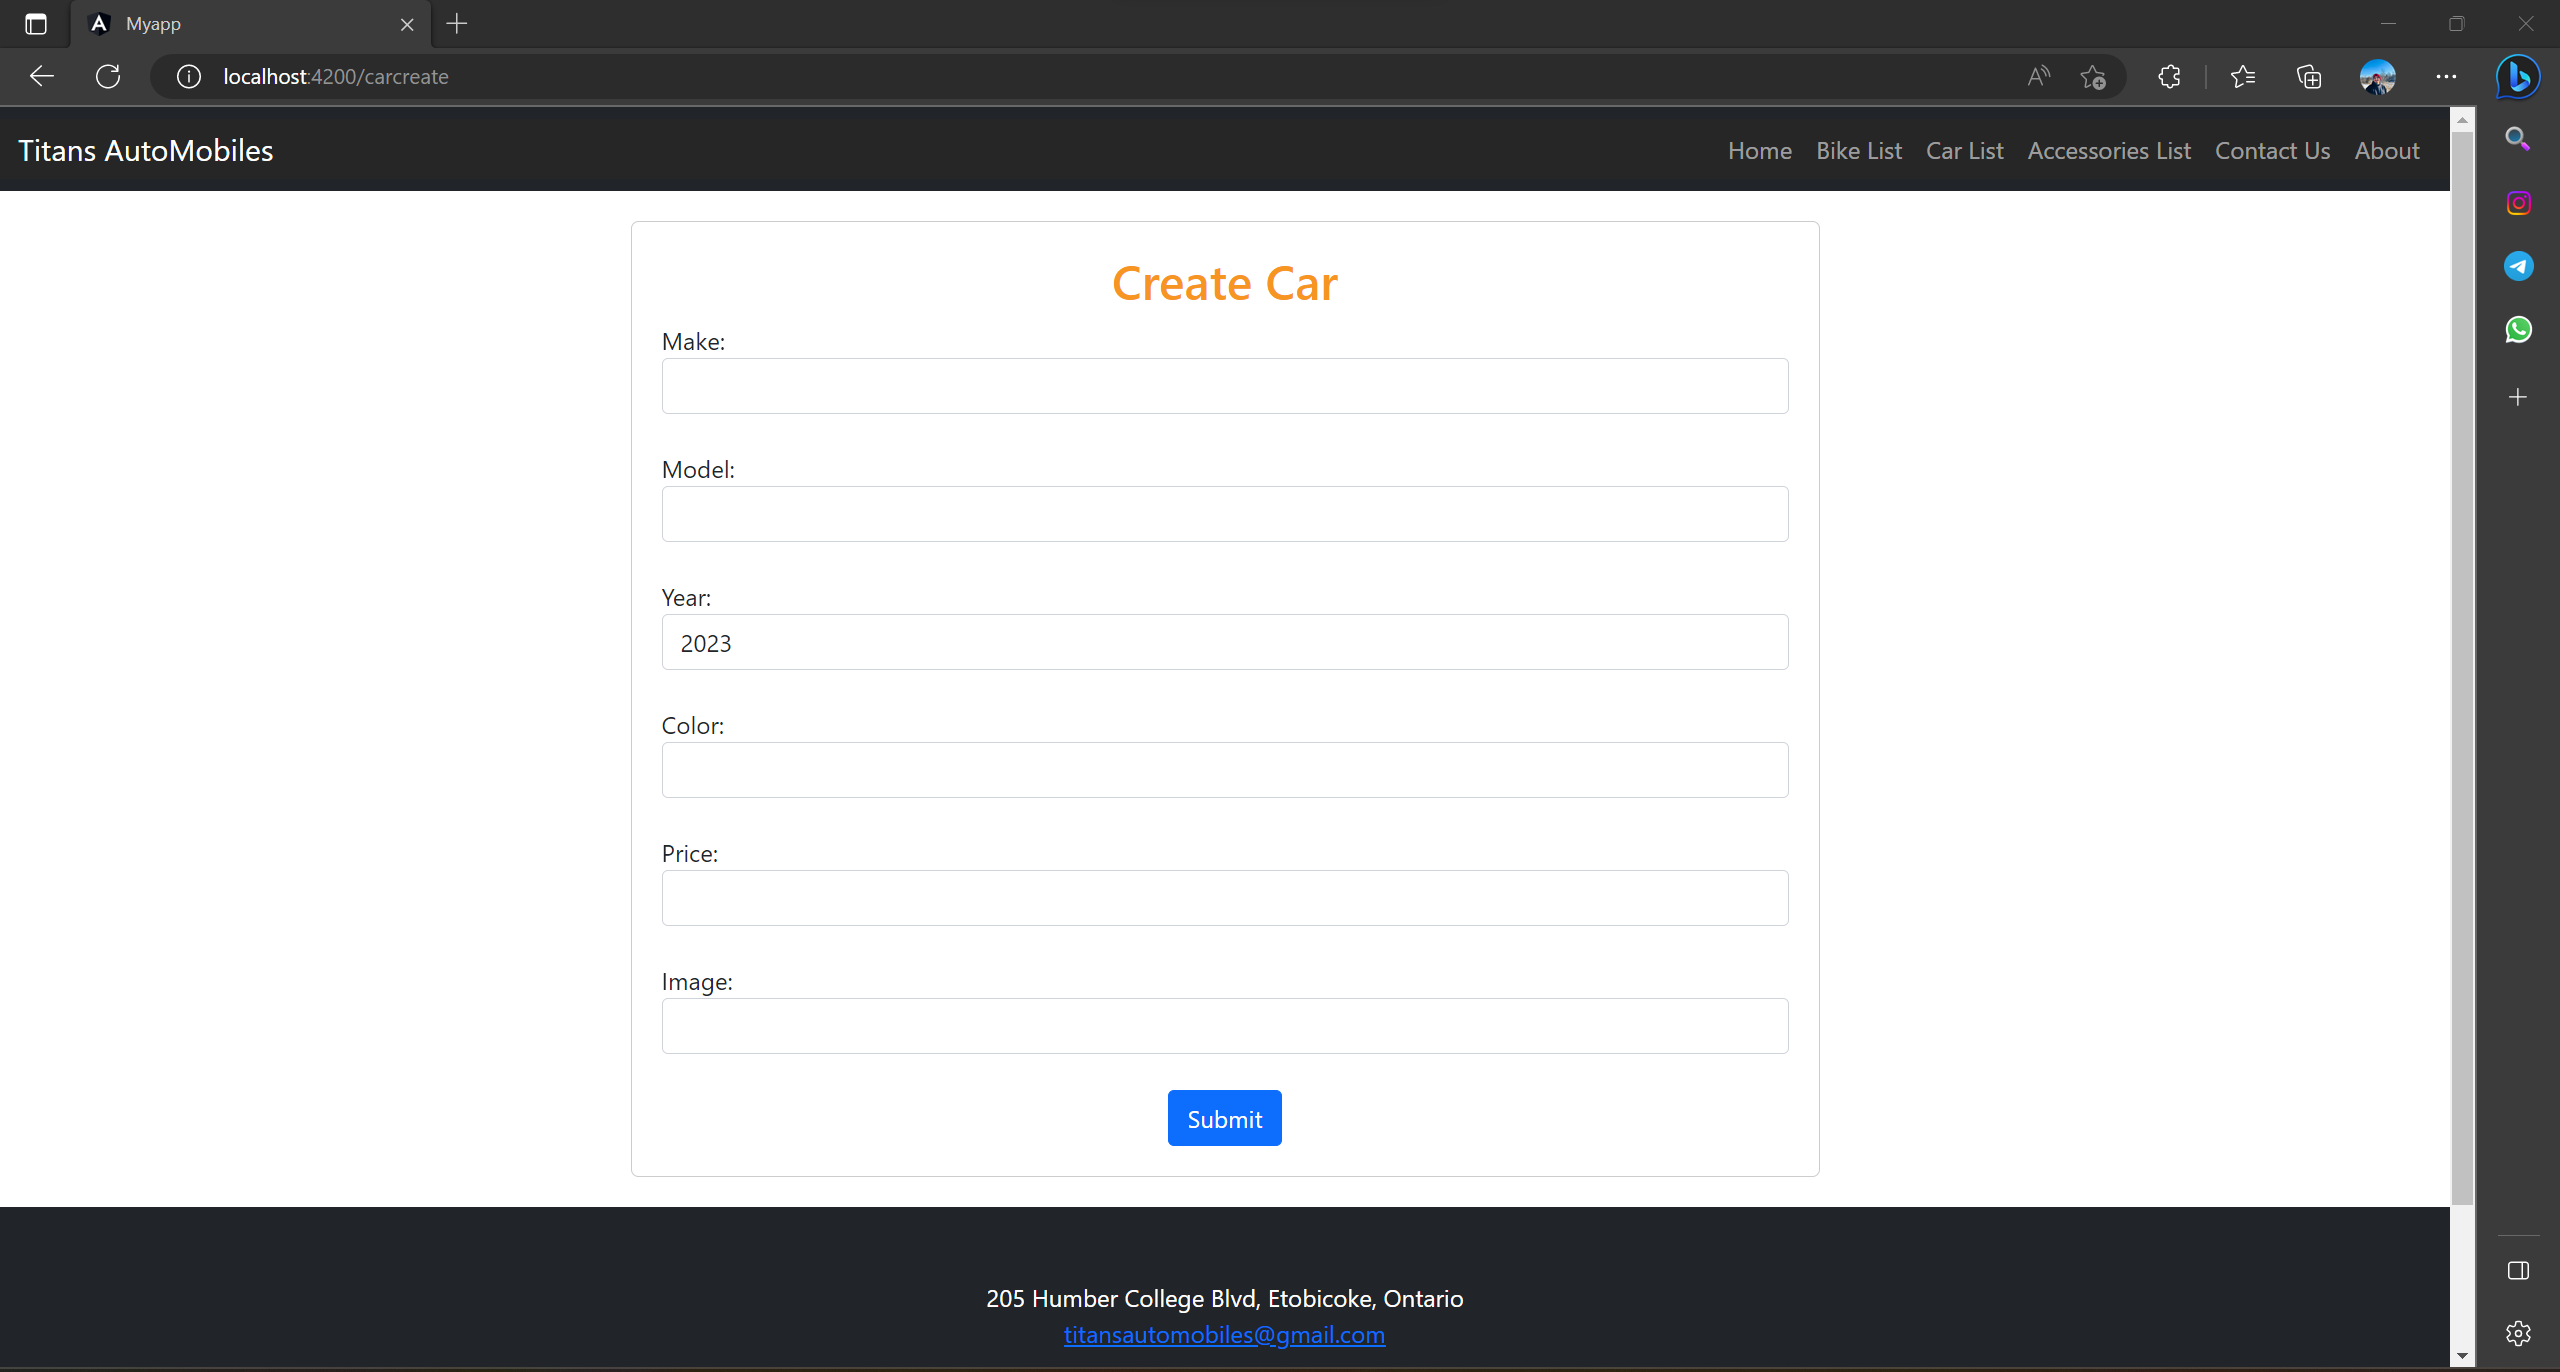This screenshot has width=2560, height=1372.
Task: Open the browser Extensions panel
Action: pos(2168,76)
